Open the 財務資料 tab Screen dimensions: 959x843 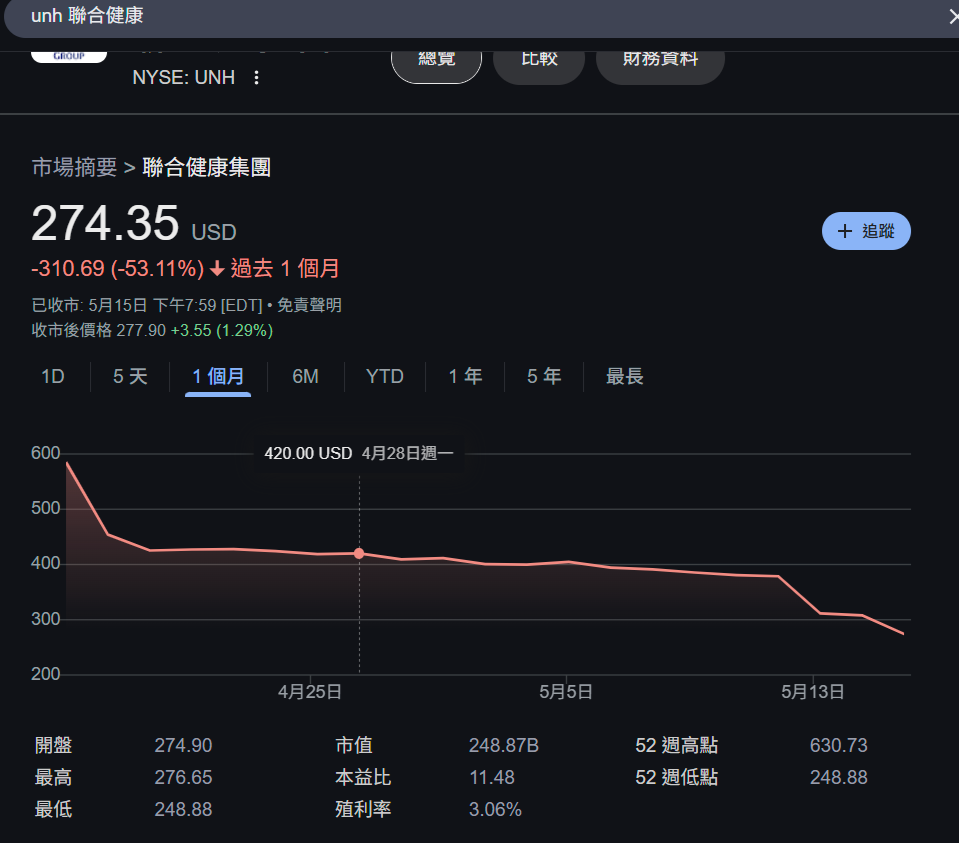pyautogui.click(x=659, y=58)
